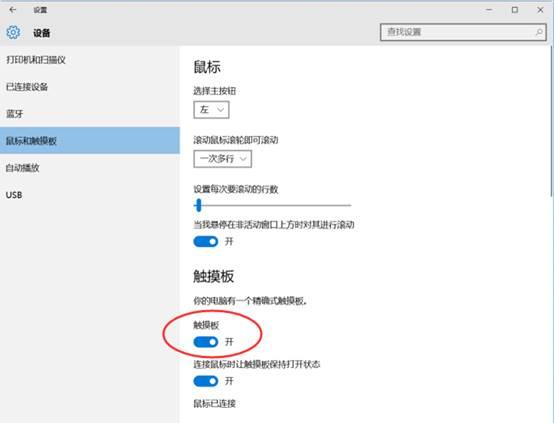Toggle scroll inactive windows switch
Image resolution: width=554 pixels, height=423 pixels.
coord(206,242)
